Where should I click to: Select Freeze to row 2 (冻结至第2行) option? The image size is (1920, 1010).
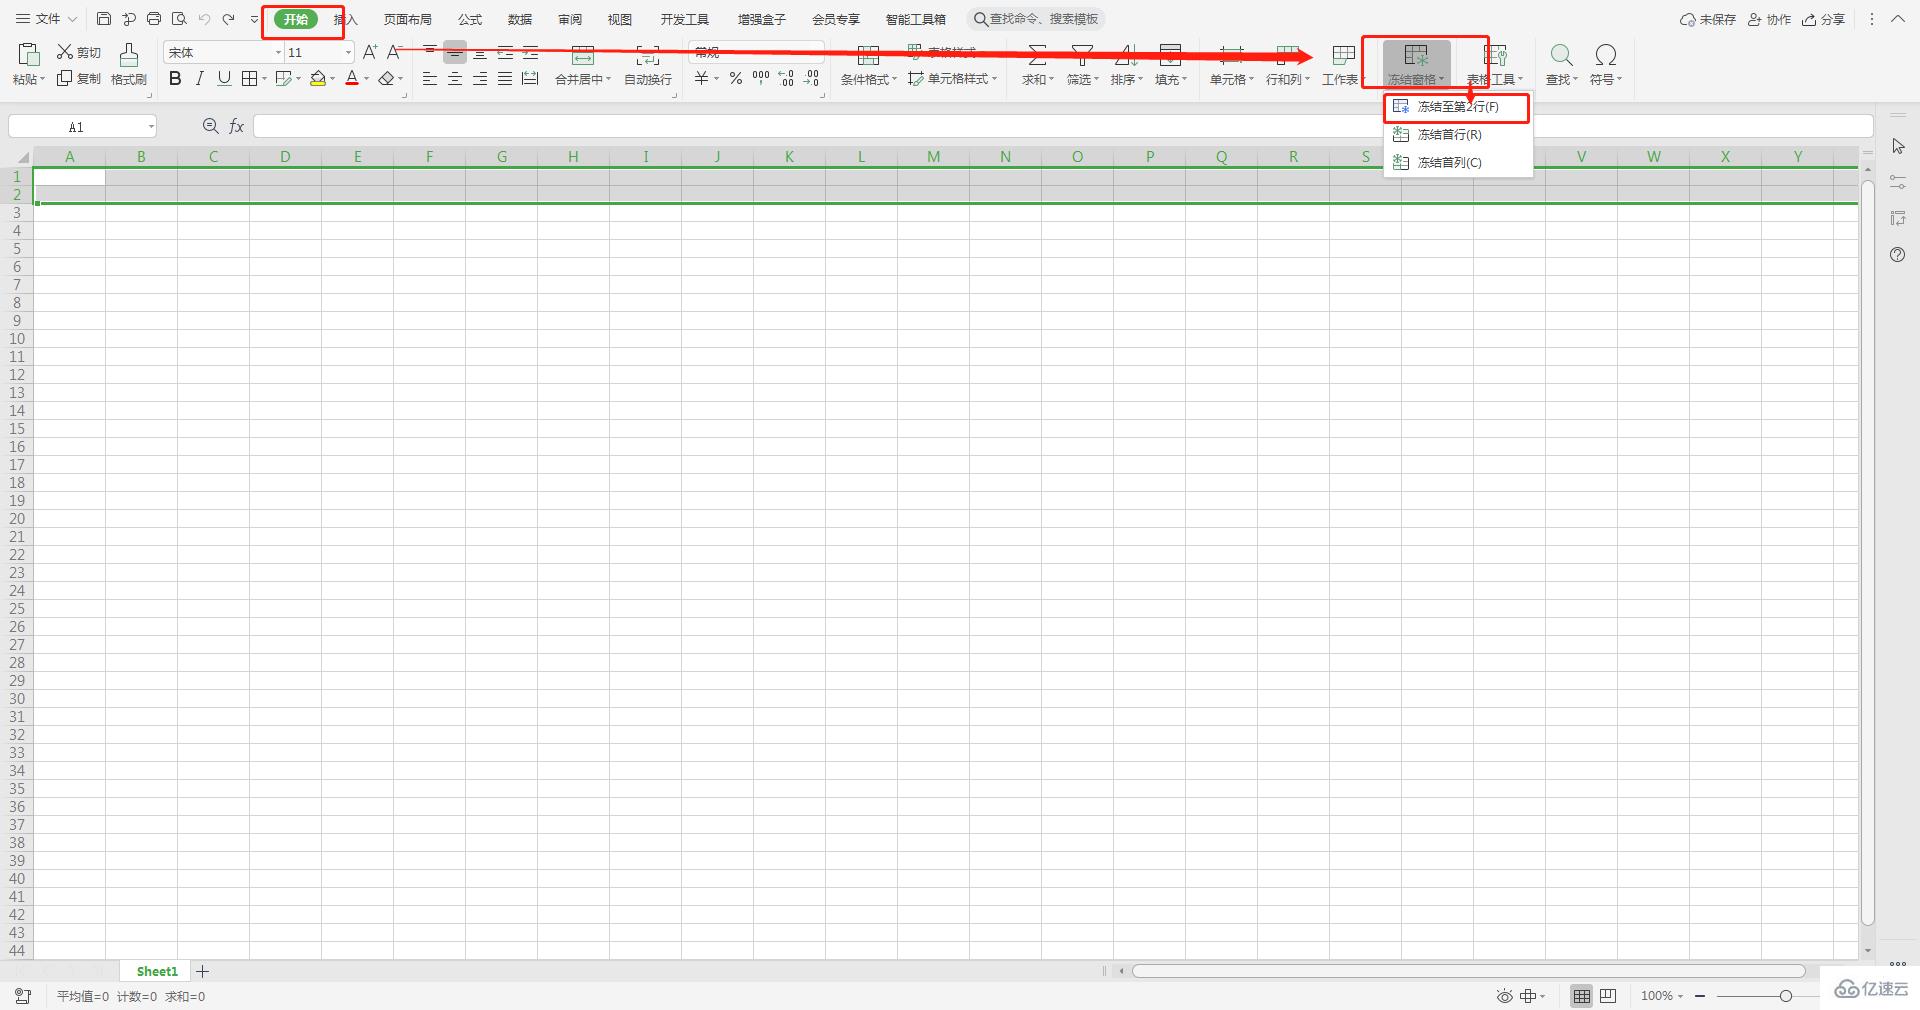(x=1458, y=107)
